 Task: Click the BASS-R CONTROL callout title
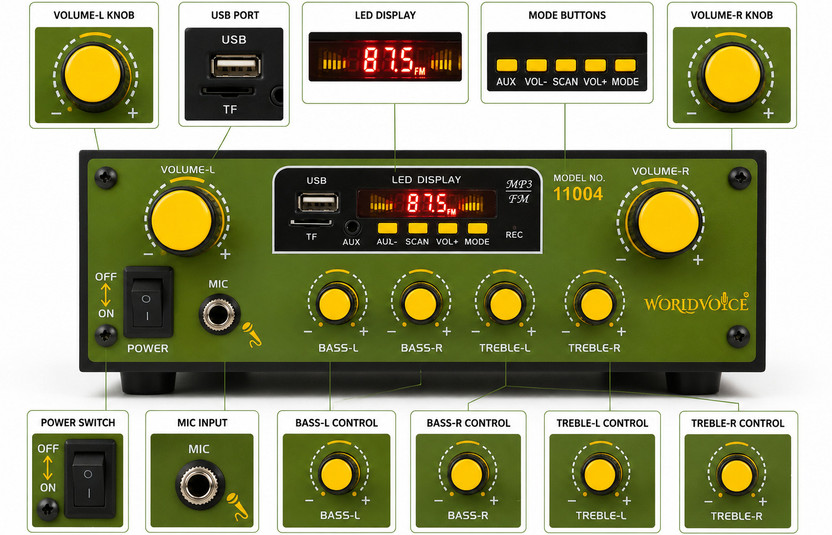pos(469,423)
